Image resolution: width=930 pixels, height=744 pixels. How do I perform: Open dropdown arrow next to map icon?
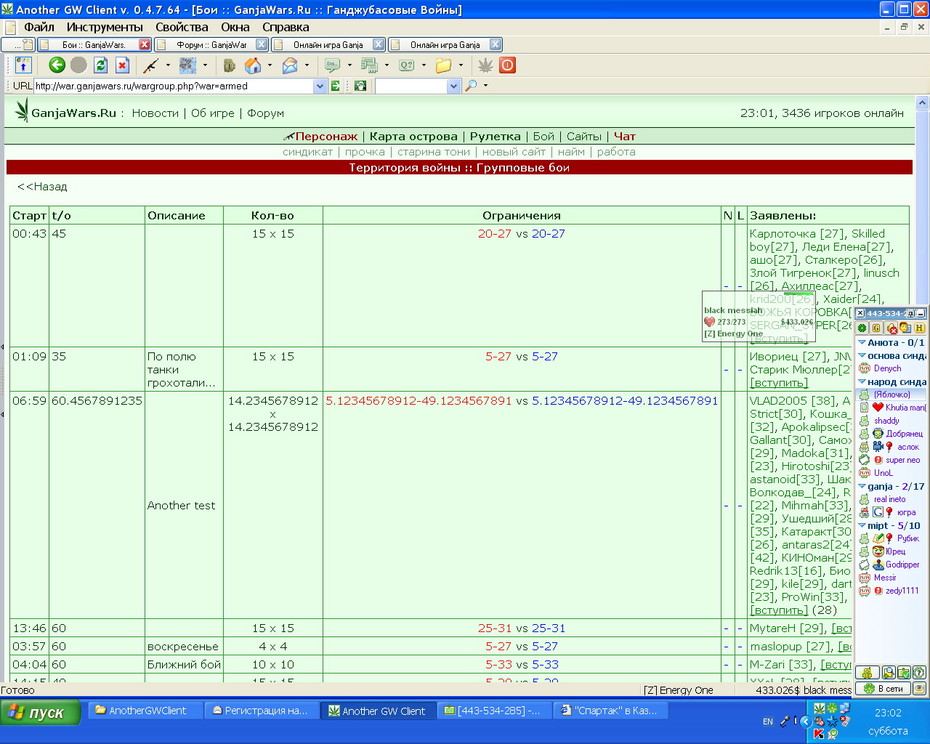(x=205, y=65)
